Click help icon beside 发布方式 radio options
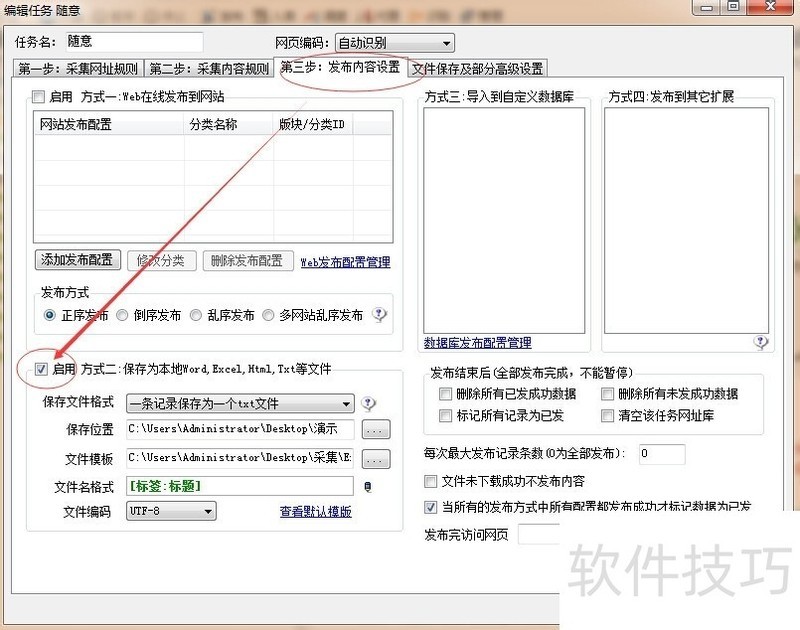800x630 pixels. (x=380, y=314)
